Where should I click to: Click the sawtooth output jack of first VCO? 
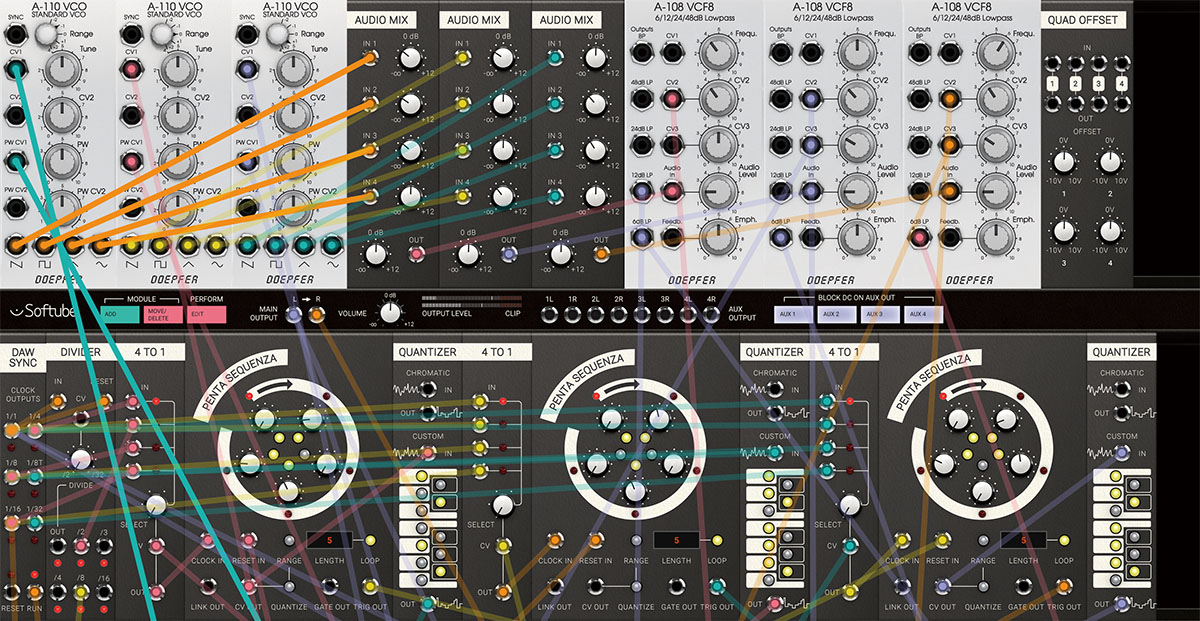click(x=15, y=243)
